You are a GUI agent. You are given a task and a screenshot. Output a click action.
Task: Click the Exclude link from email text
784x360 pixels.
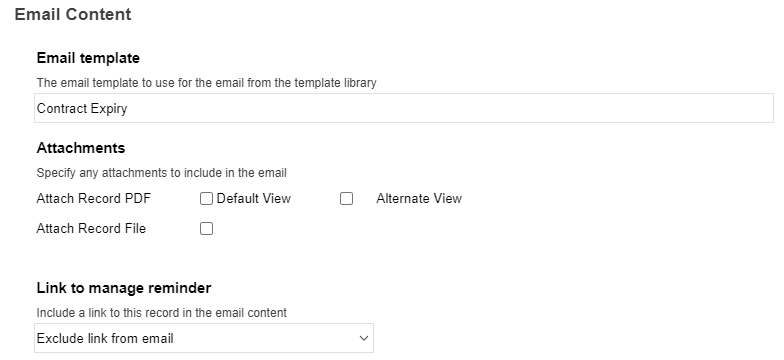(105, 338)
